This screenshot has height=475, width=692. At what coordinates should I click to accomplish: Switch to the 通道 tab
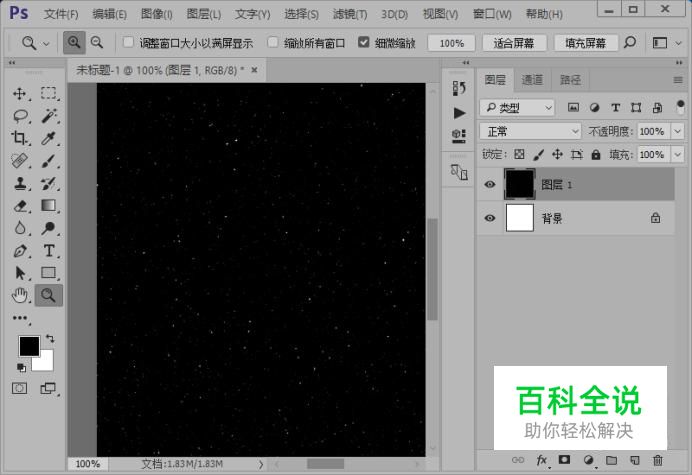[532, 80]
